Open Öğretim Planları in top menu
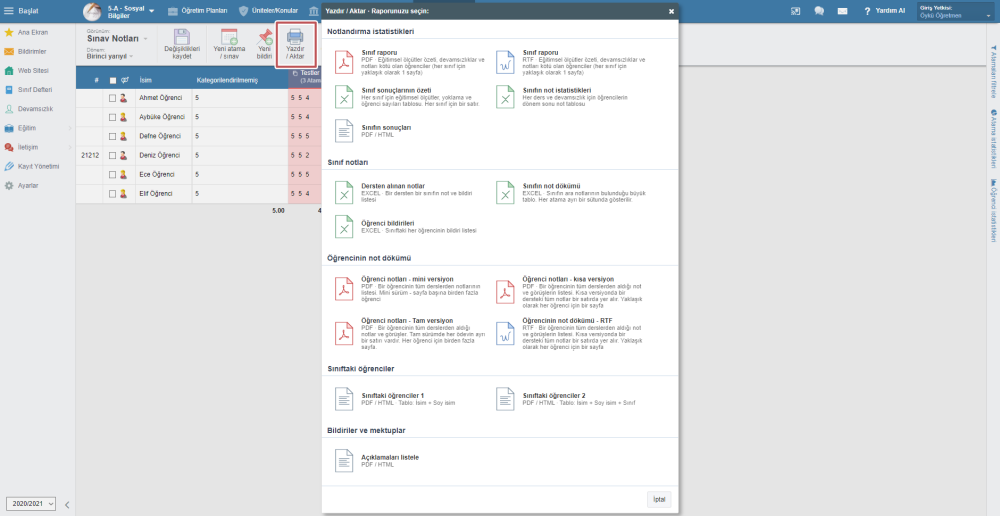This screenshot has height=516, width=1000. pyautogui.click(x=198, y=11)
